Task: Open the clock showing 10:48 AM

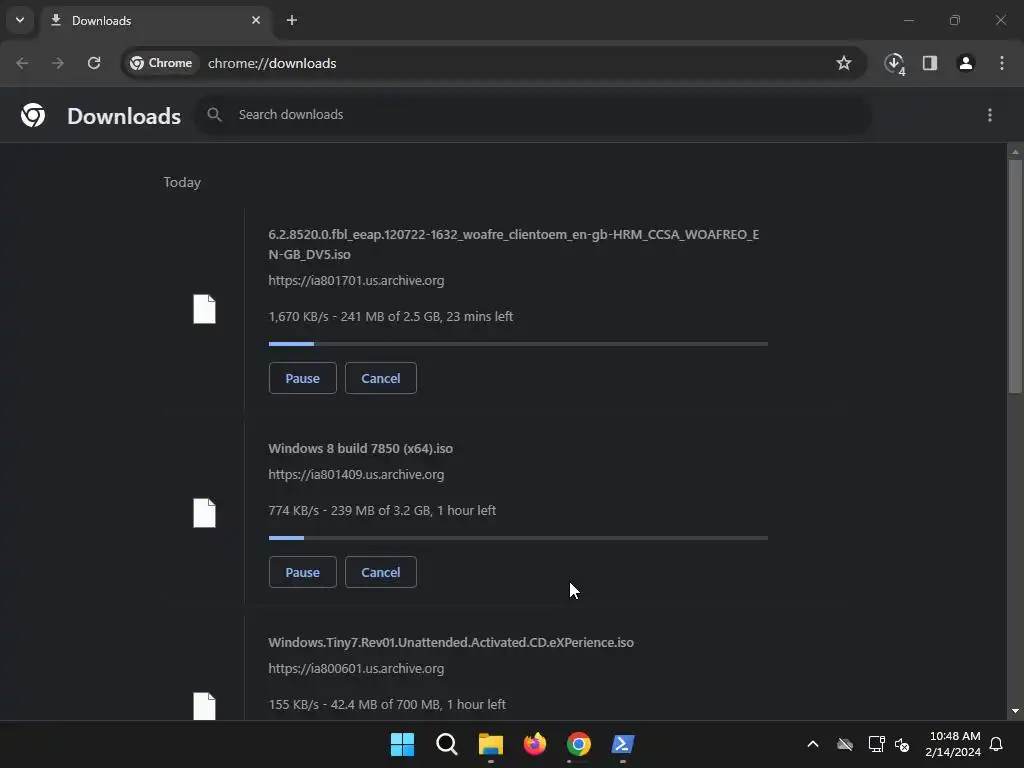Action: [953, 744]
